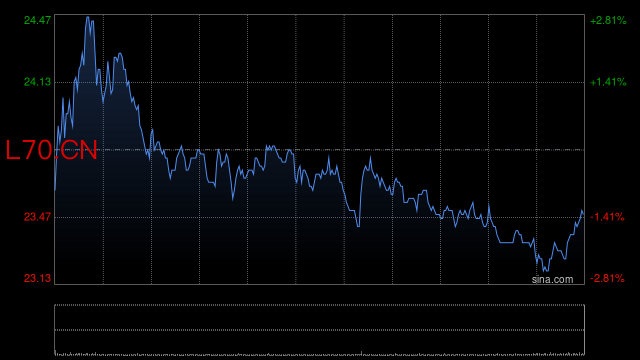Click the +2.81% percentage label
The height and width of the screenshot is (360, 640).
coord(608,20)
